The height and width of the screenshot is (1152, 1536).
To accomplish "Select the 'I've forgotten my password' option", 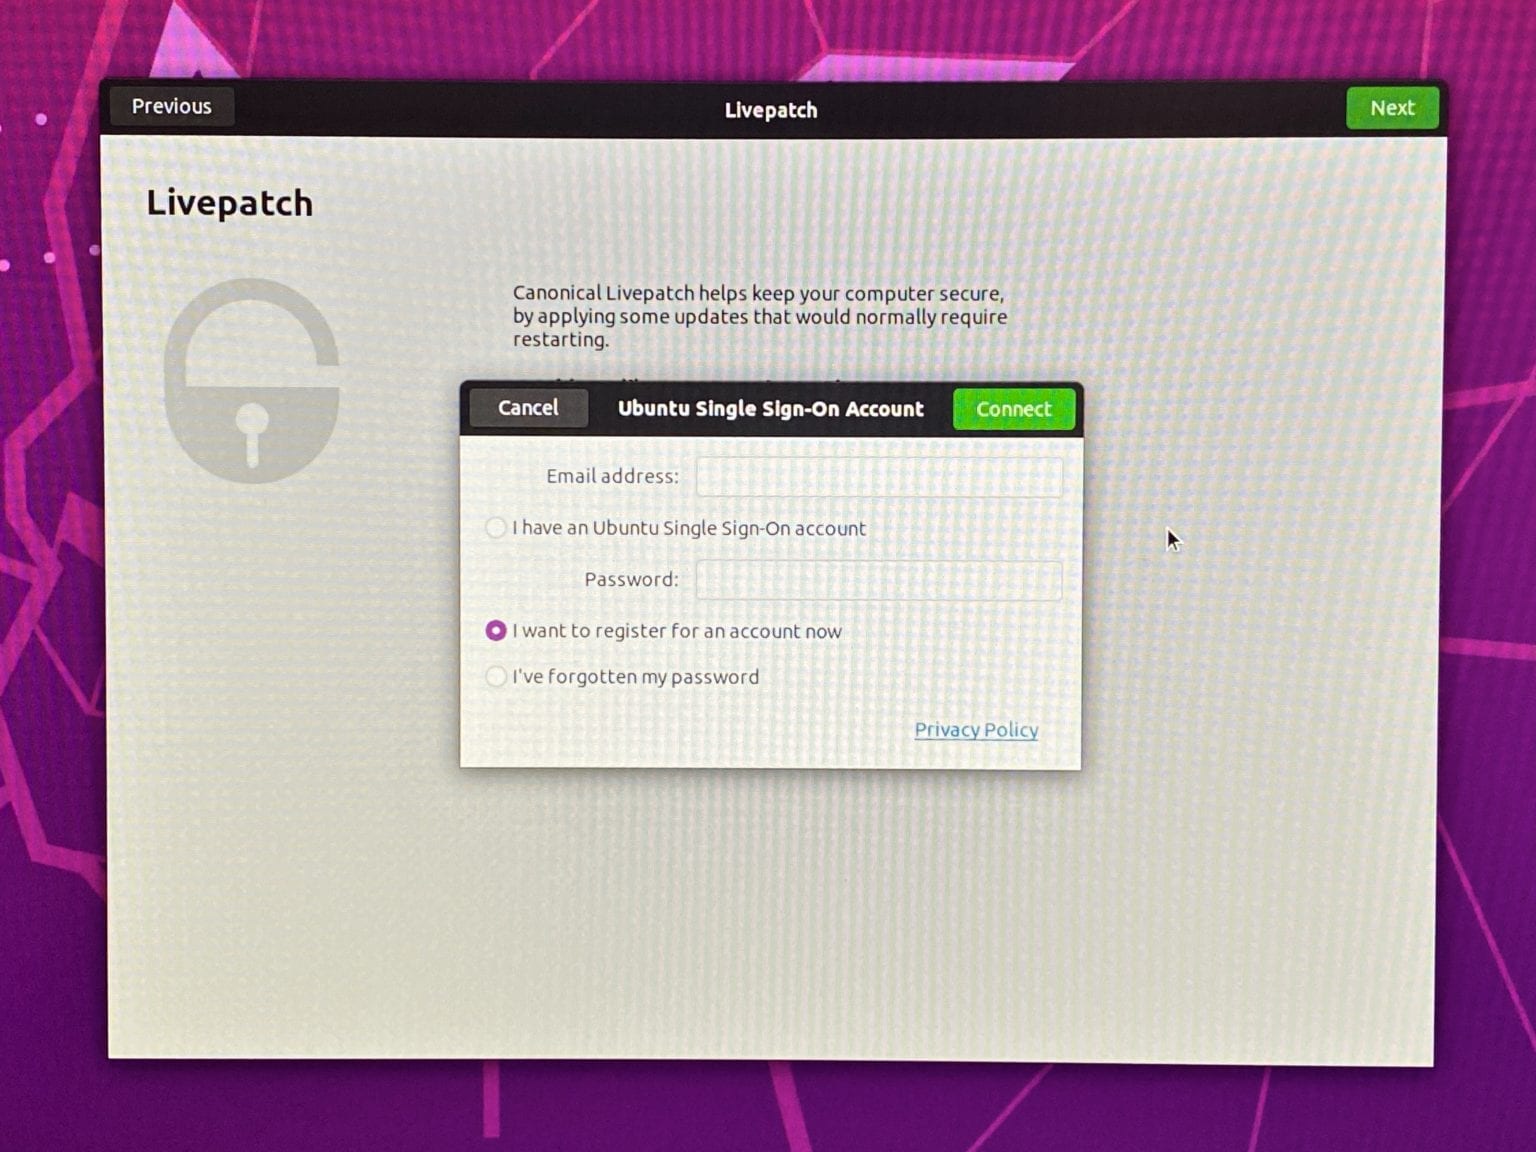I will (x=496, y=677).
